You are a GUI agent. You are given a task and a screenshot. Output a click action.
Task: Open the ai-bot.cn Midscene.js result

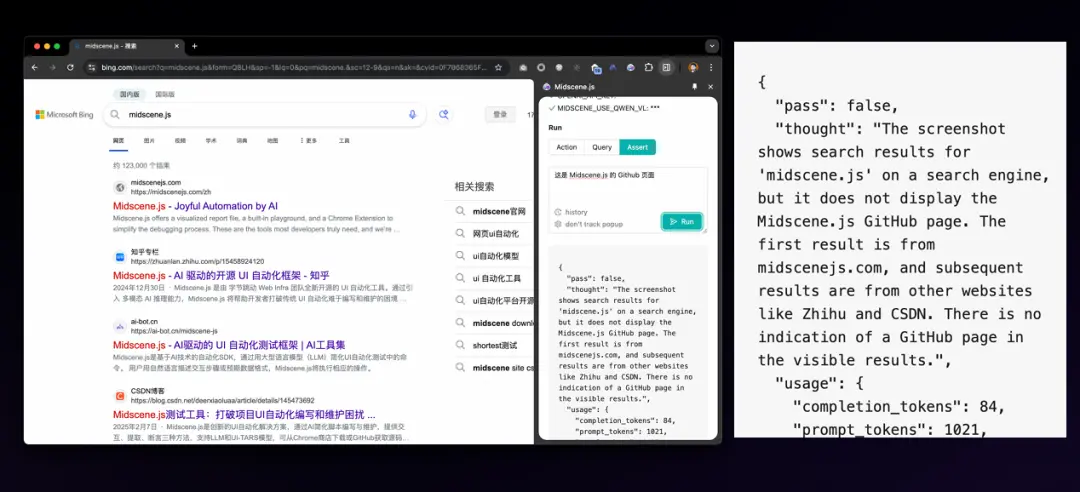point(229,345)
